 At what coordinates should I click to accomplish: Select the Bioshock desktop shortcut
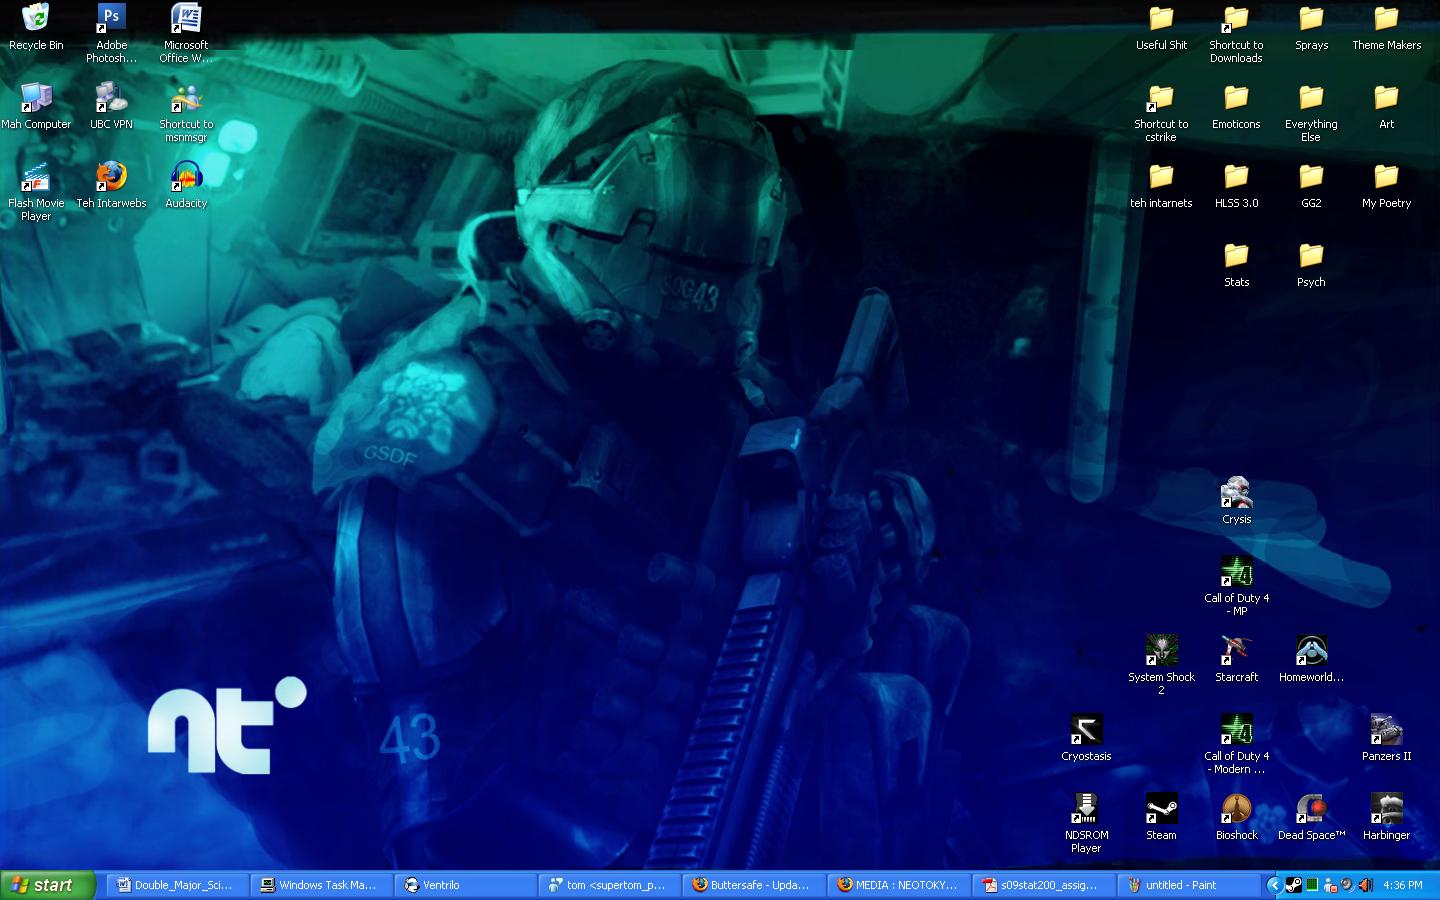pyautogui.click(x=1236, y=817)
